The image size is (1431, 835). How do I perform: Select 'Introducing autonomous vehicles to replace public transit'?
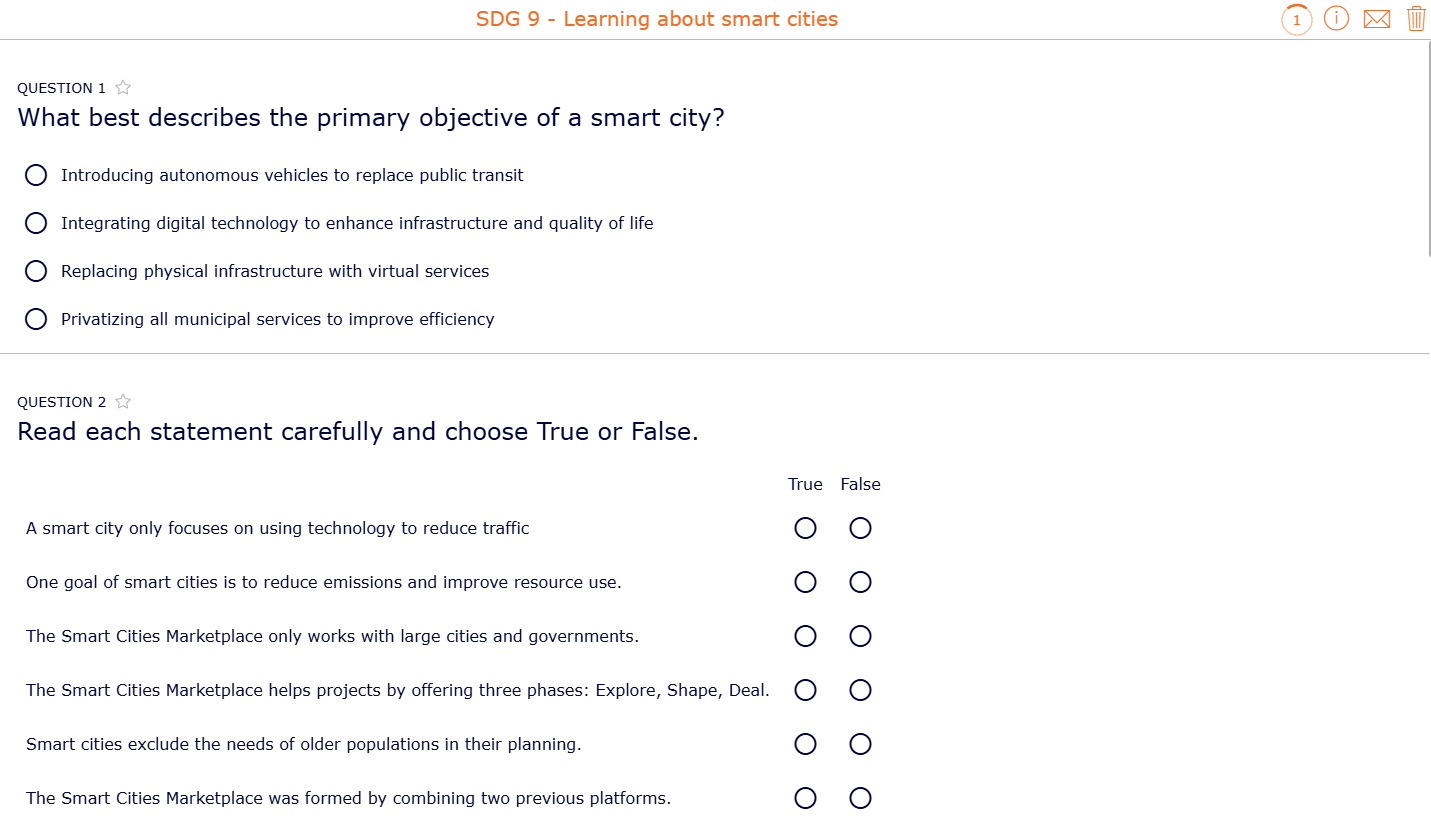[36, 174]
